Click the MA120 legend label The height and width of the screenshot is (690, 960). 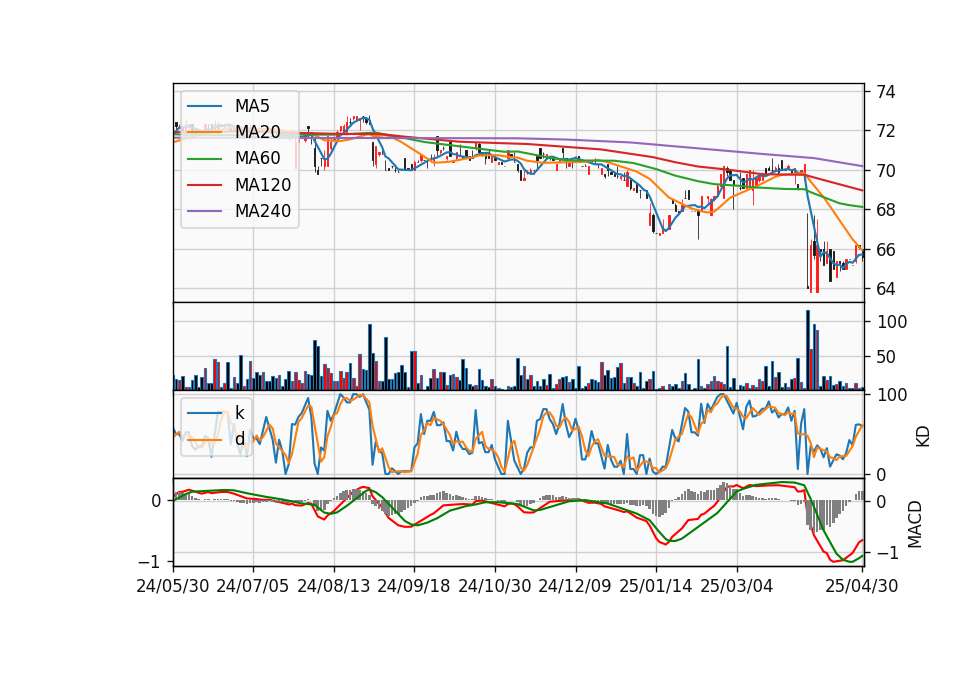[263, 185]
